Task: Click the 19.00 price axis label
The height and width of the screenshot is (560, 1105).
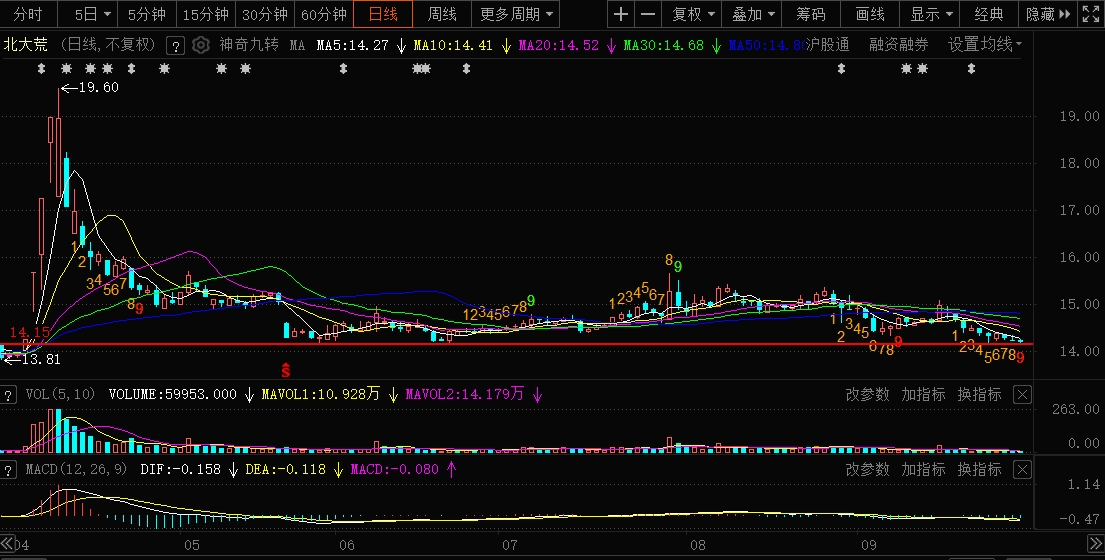Action: coord(1080,117)
